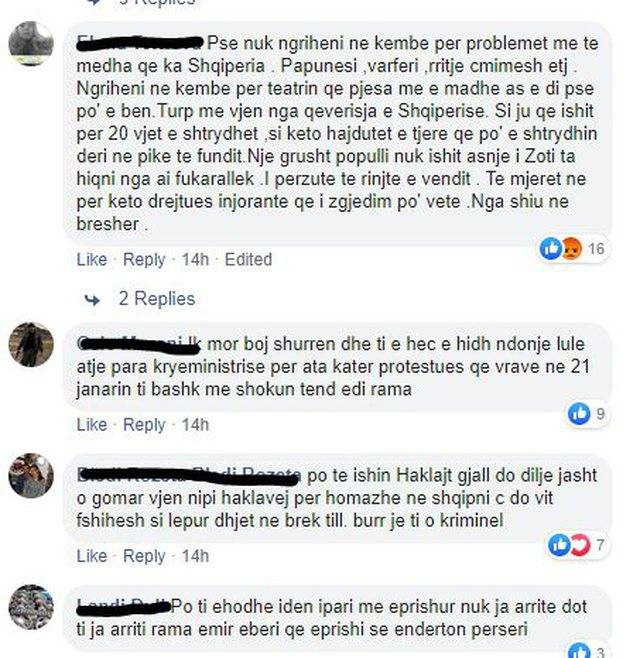Click the thumbs-up reaction icon with 16 reactions
Screen dimensions: 640x658
coord(550,248)
